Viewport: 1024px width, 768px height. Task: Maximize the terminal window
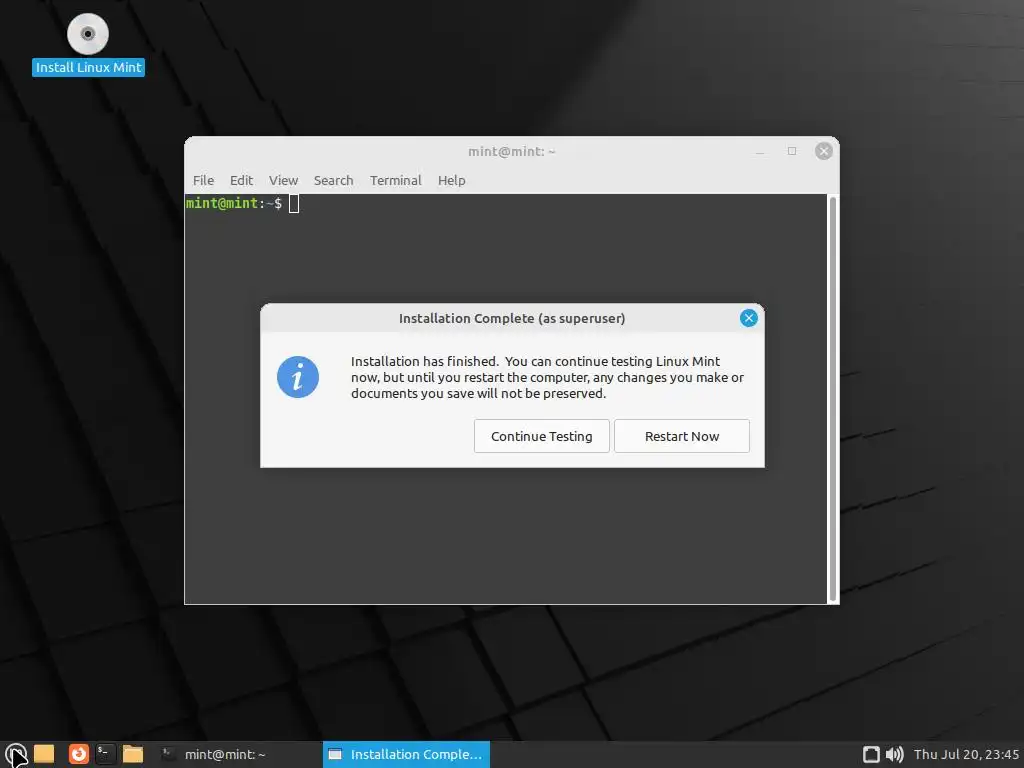[792, 151]
